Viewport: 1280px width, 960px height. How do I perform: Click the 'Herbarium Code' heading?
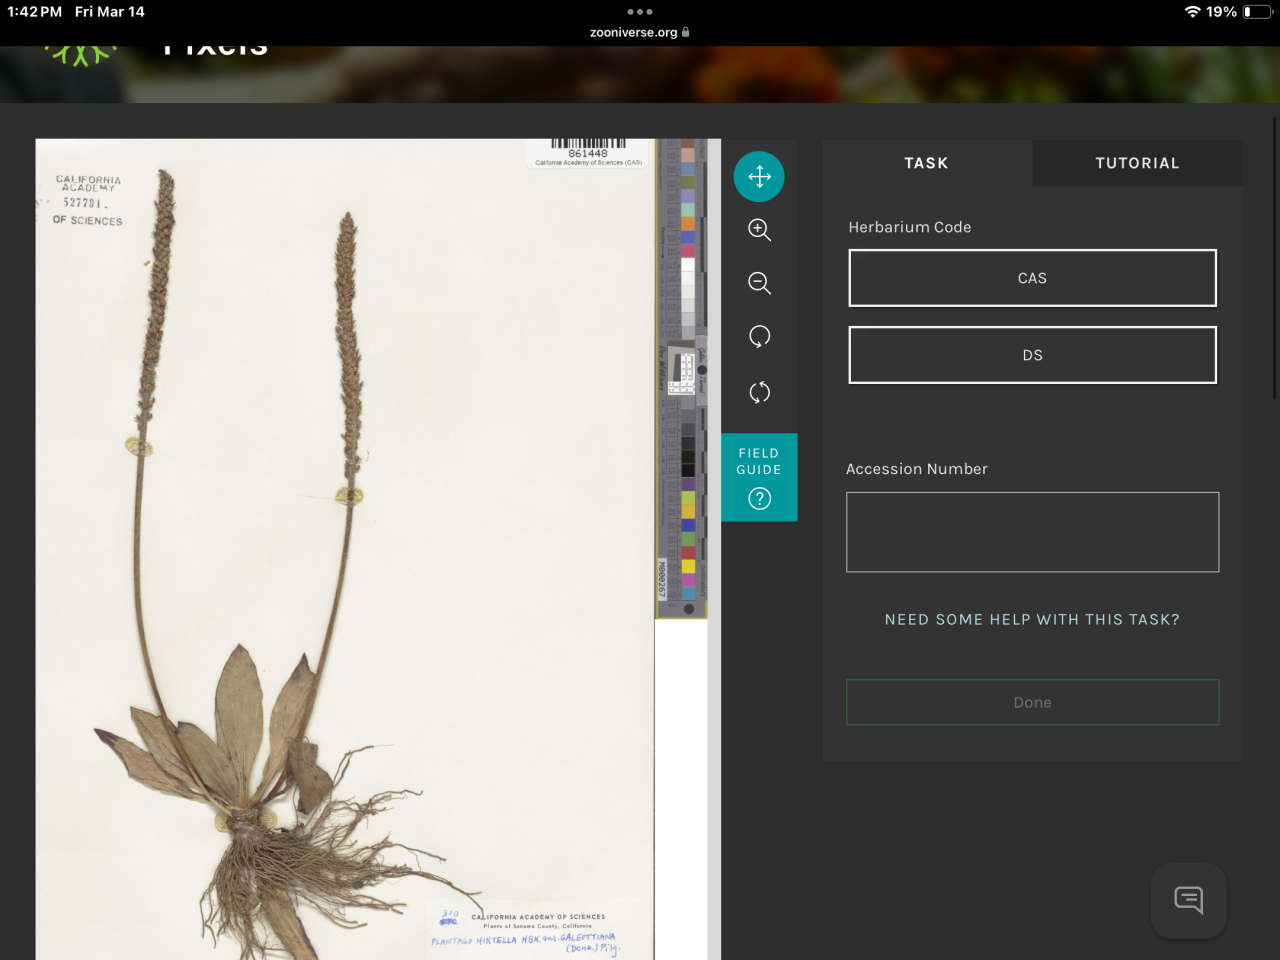(909, 227)
